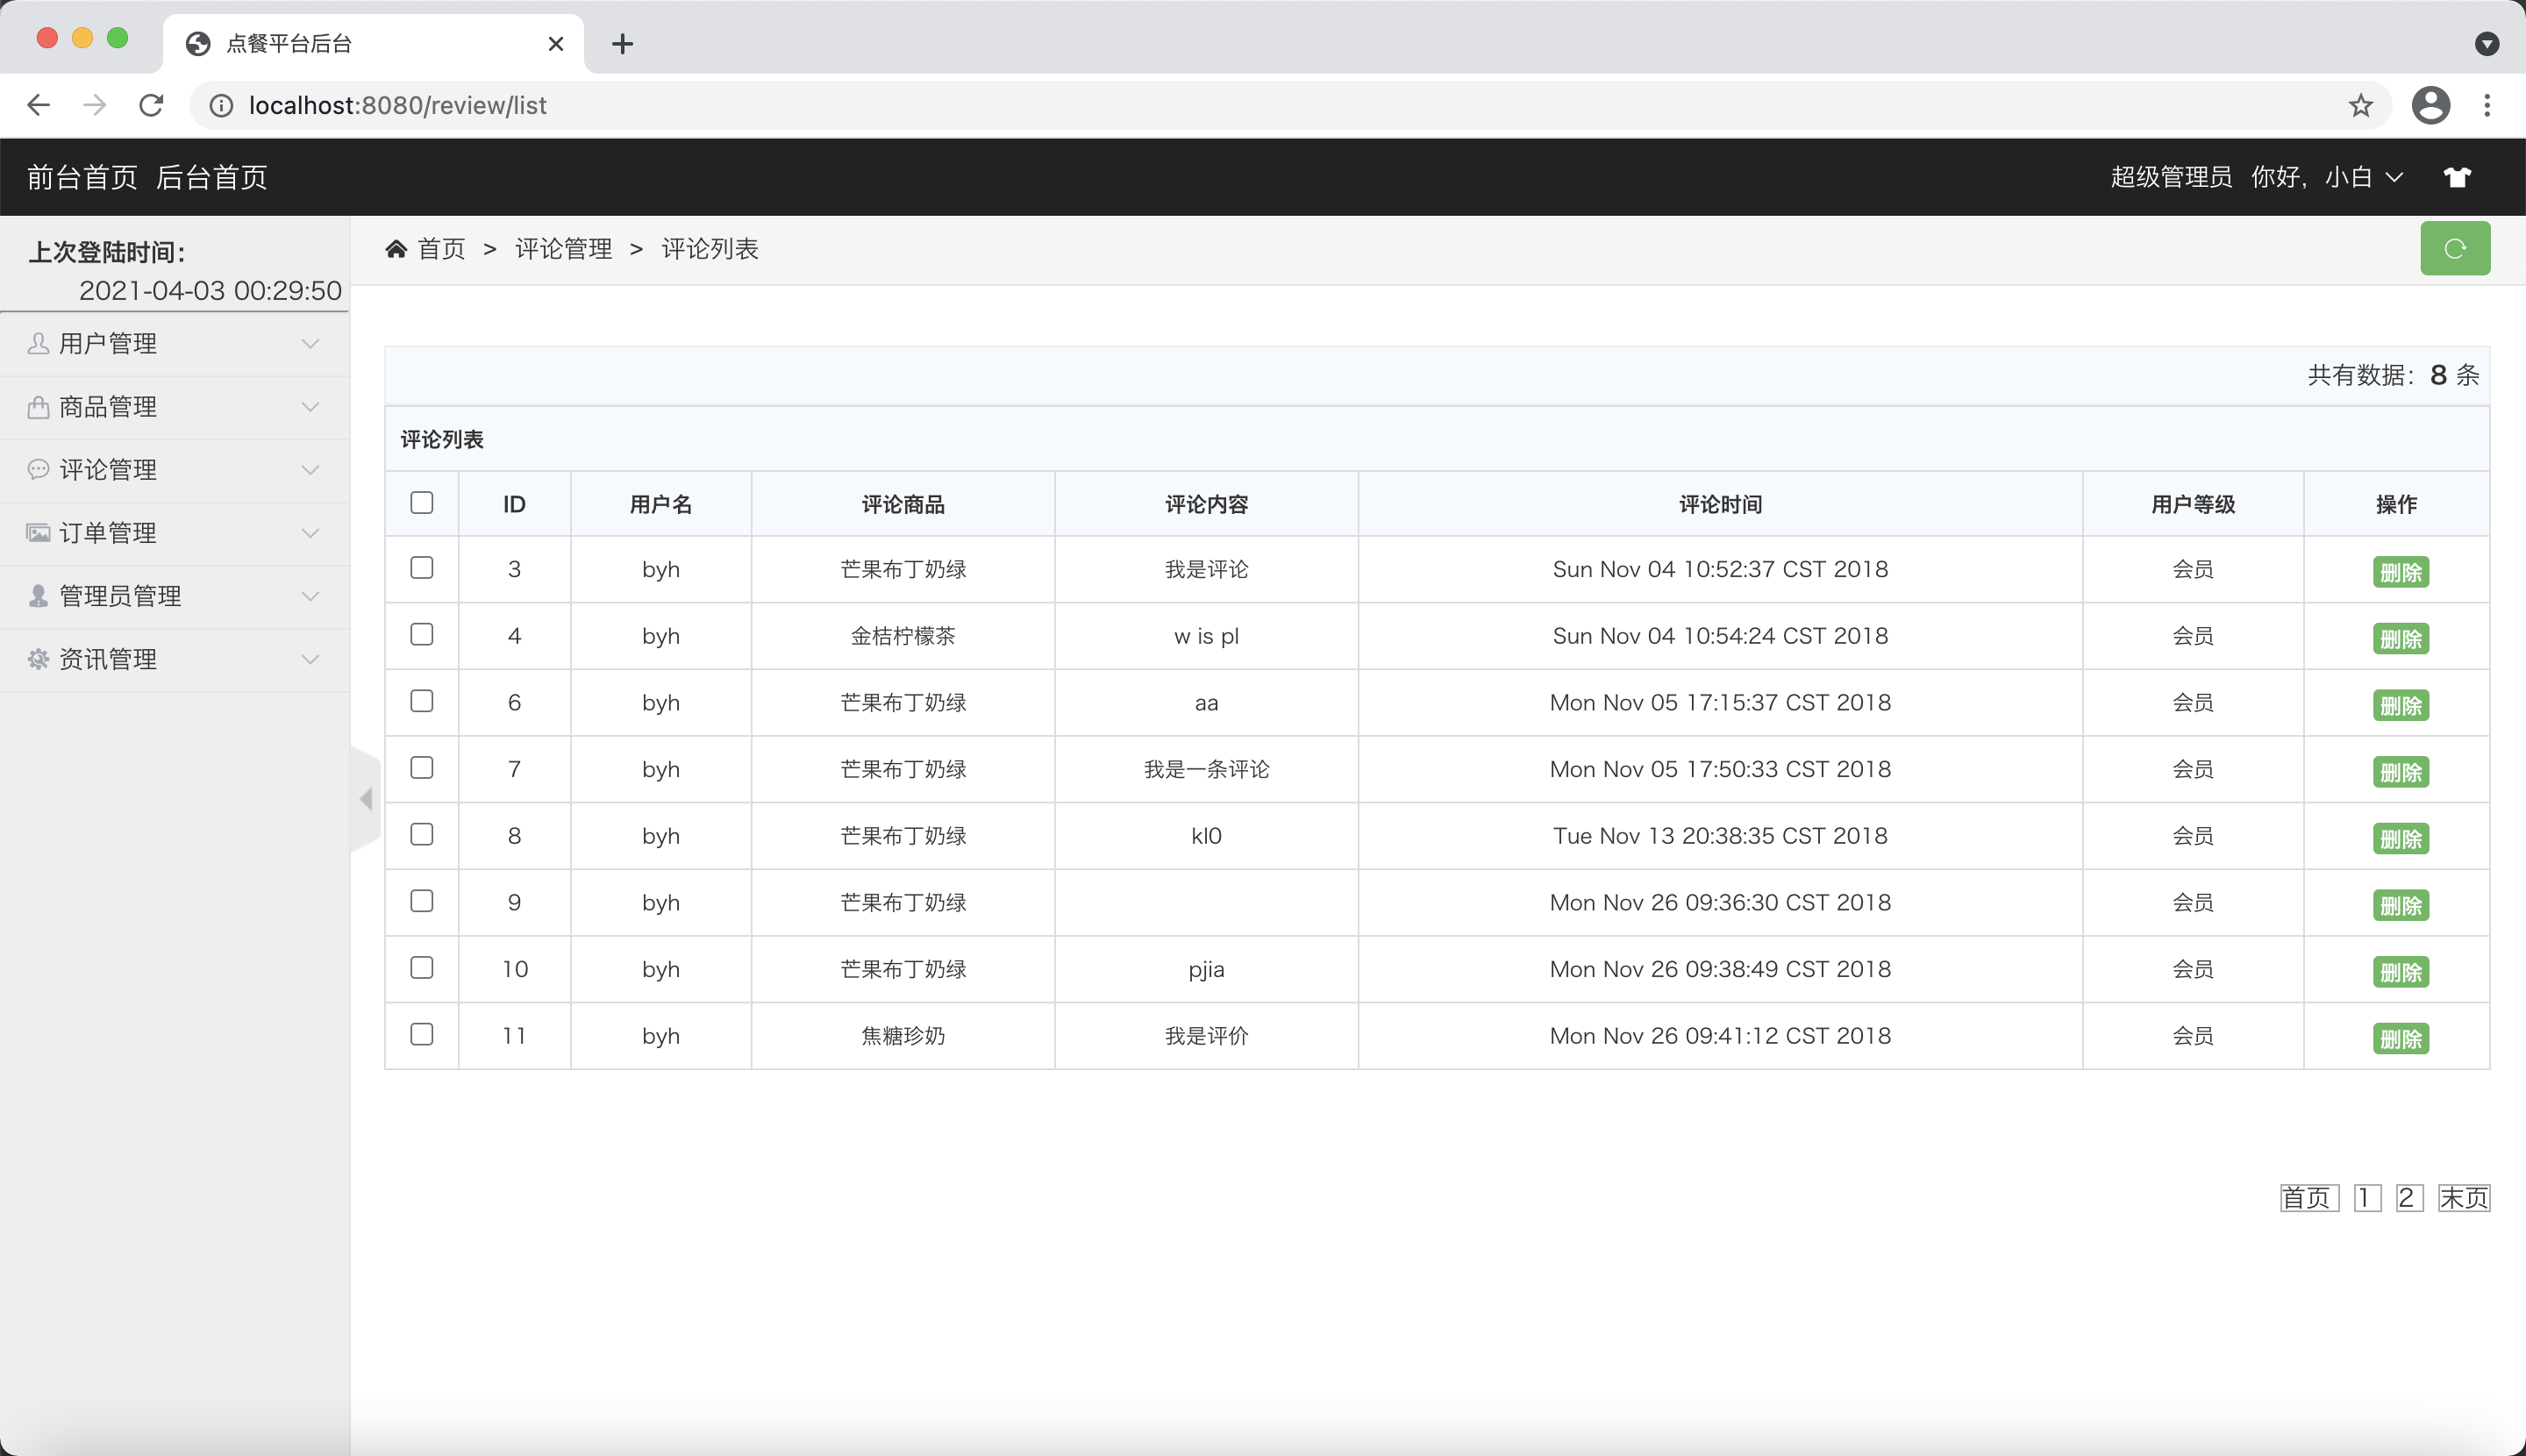Delete the review with ID 7
Screen dimensions: 2526x1456
(x=2400, y=772)
